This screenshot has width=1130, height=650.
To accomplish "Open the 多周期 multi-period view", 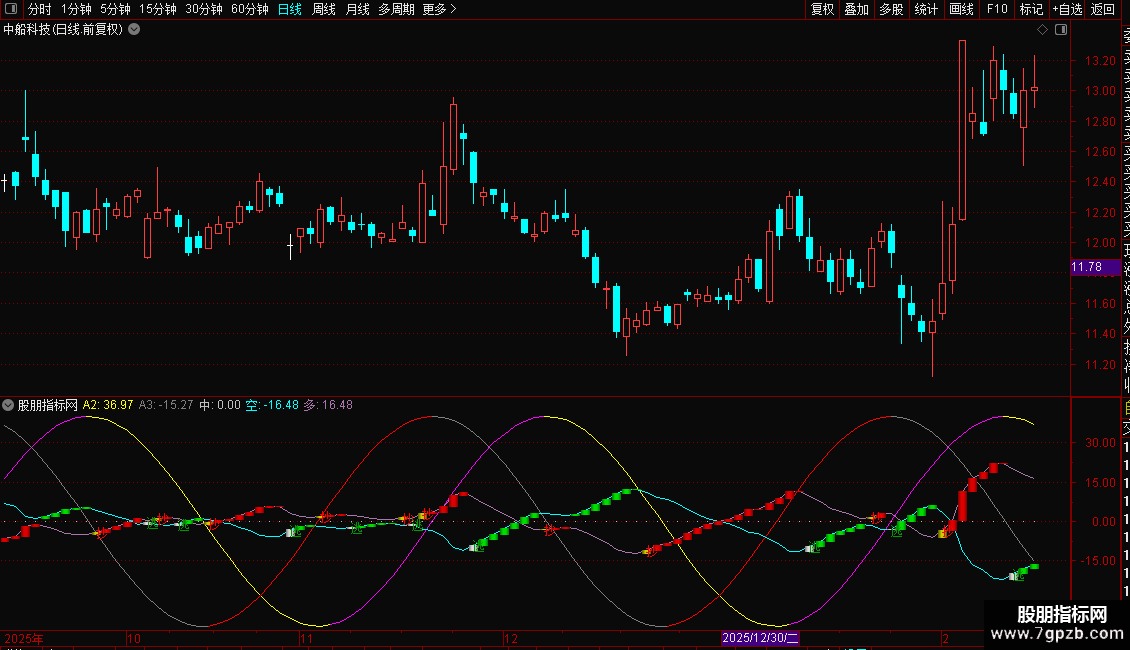I will [396, 9].
